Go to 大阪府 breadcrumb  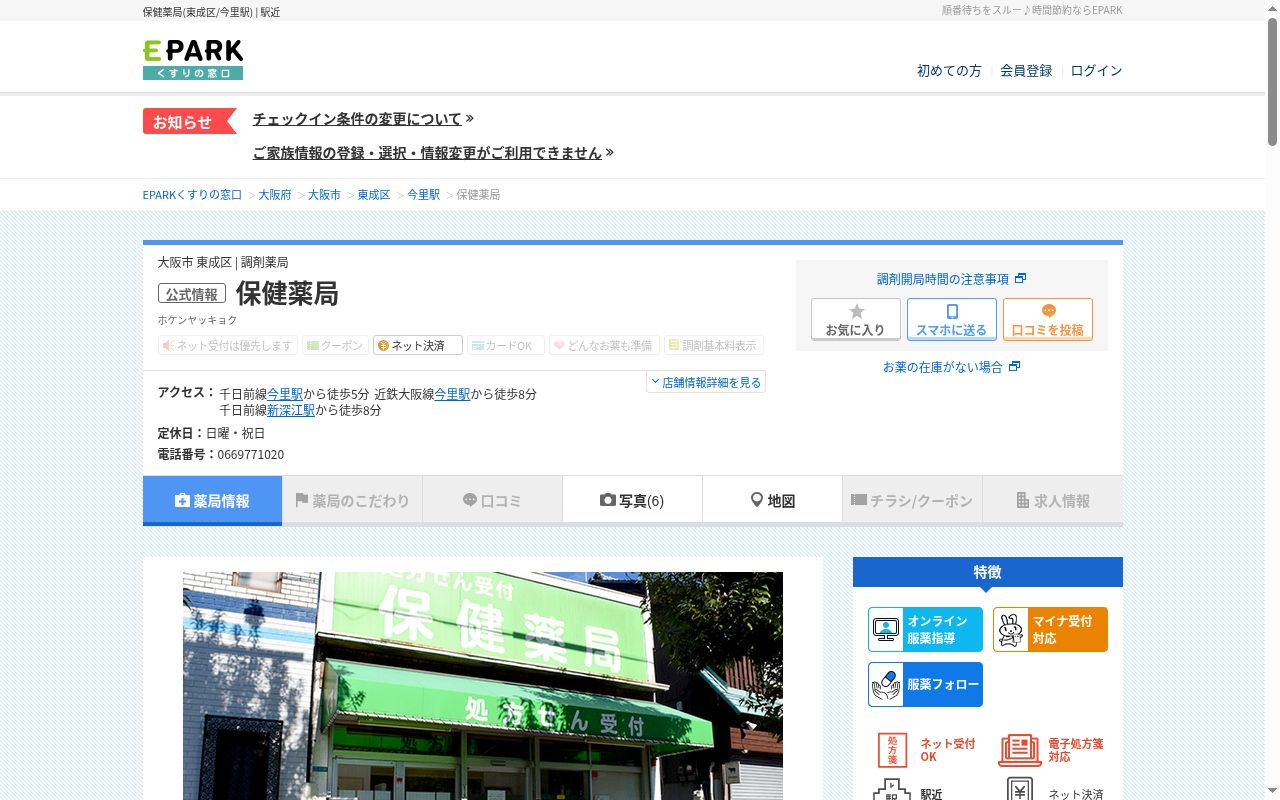point(275,195)
